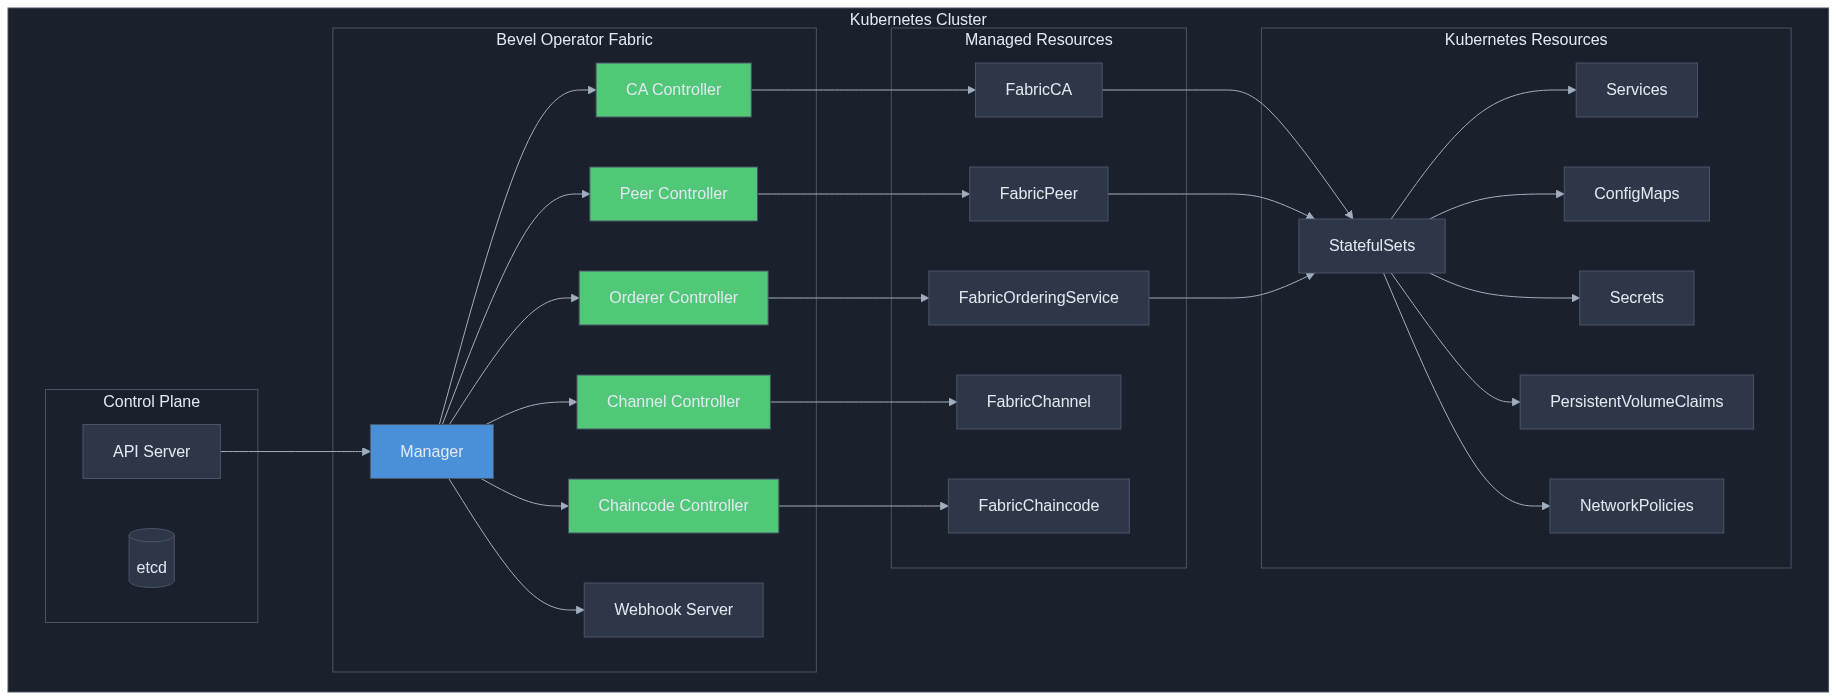The height and width of the screenshot is (700, 1837).
Task: Select the CA Controller green box
Action: pyautogui.click(x=673, y=90)
